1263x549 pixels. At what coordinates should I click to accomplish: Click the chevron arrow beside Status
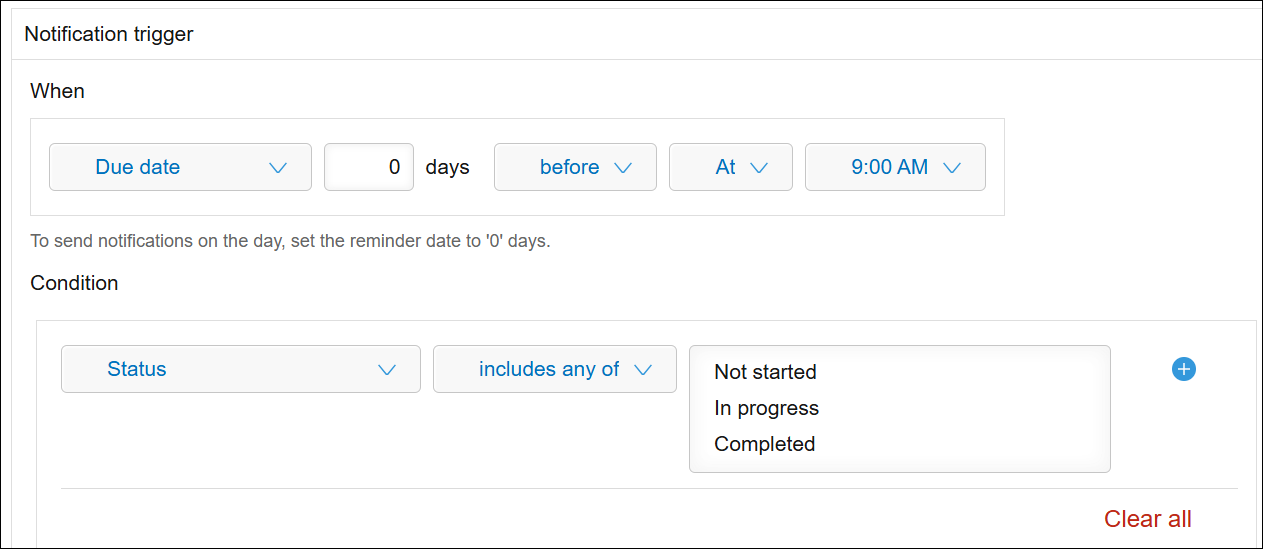tap(387, 370)
